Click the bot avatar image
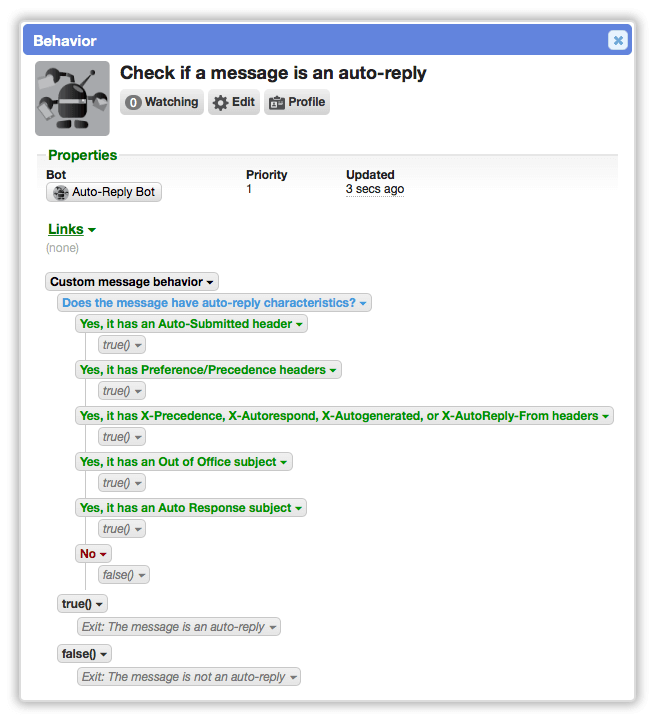Screen dimensions: 656x728 (72, 98)
